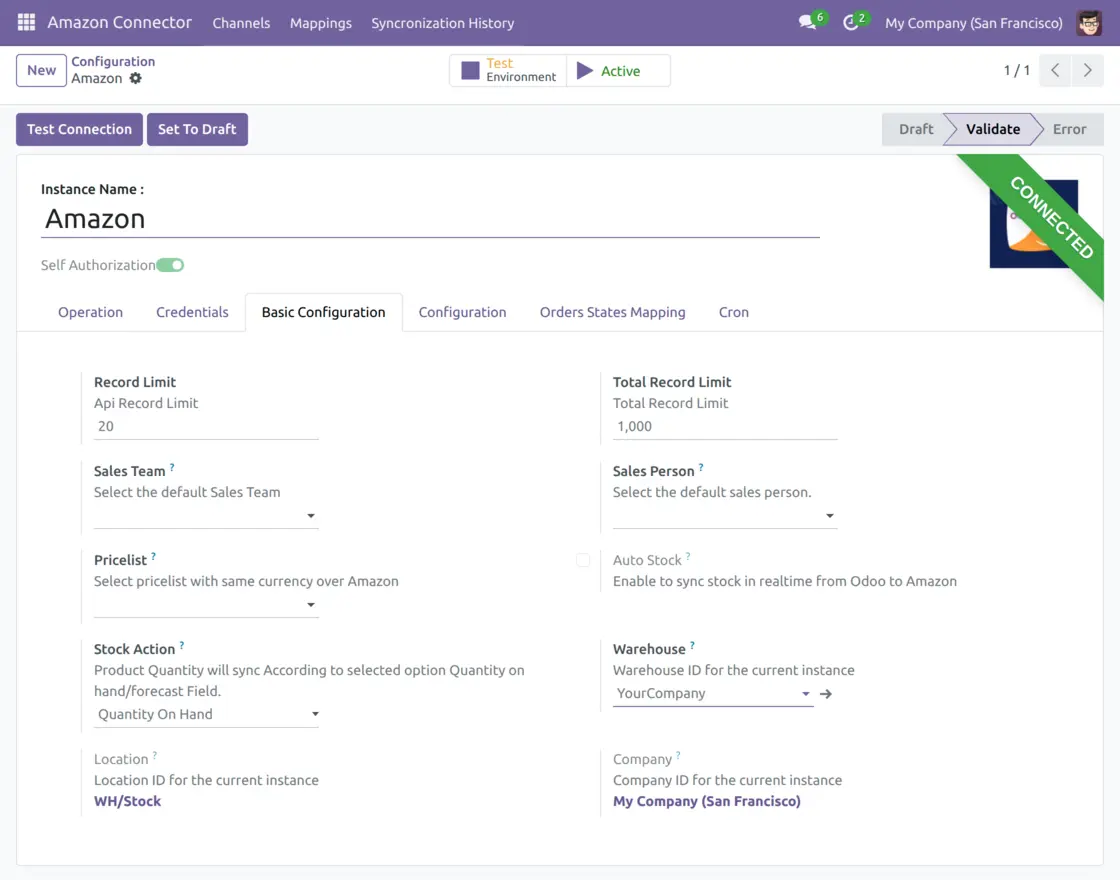This screenshot has height=880, width=1120.
Task: Click the user avatar in top bar
Action: (x=1089, y=23)
